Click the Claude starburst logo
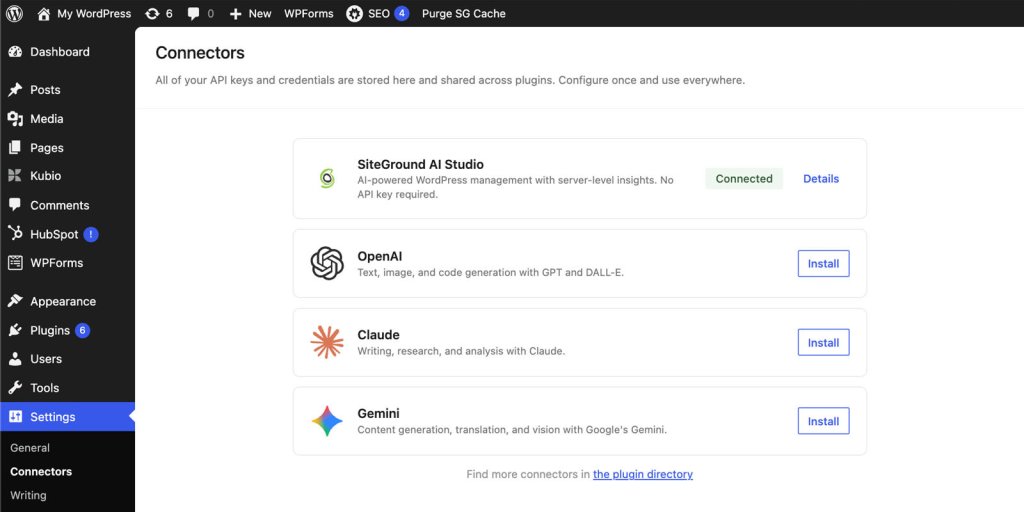The width and height of the screenshot is (1024, 512). point(327,342)
